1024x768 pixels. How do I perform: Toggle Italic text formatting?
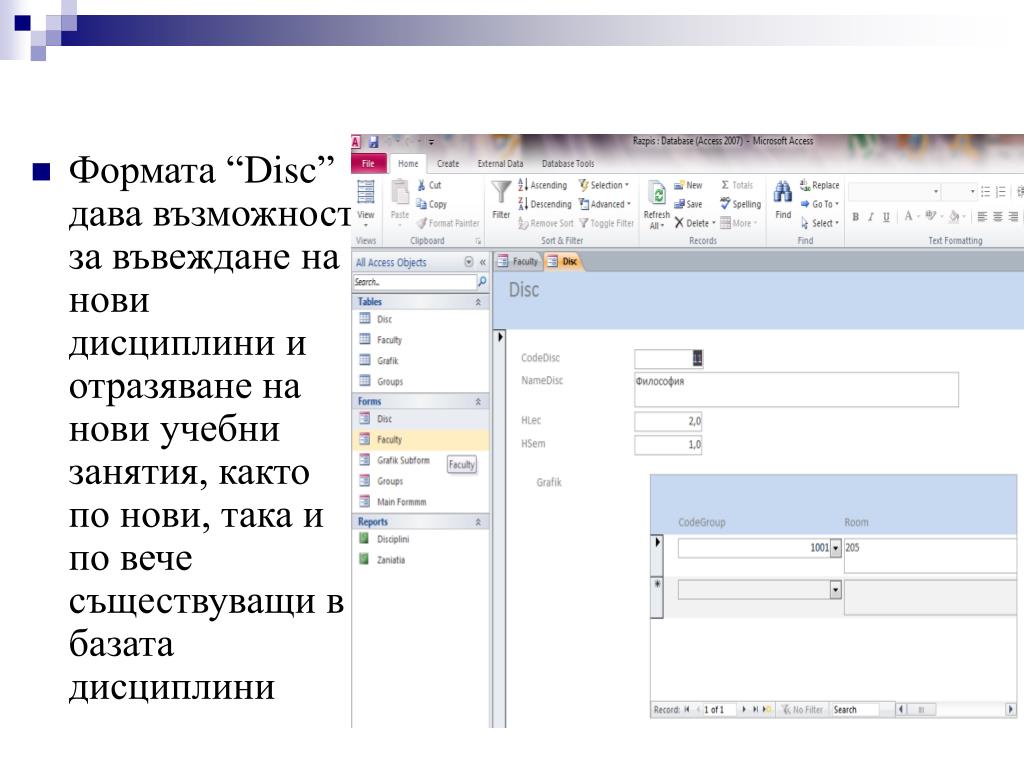[x=871, y=216]
